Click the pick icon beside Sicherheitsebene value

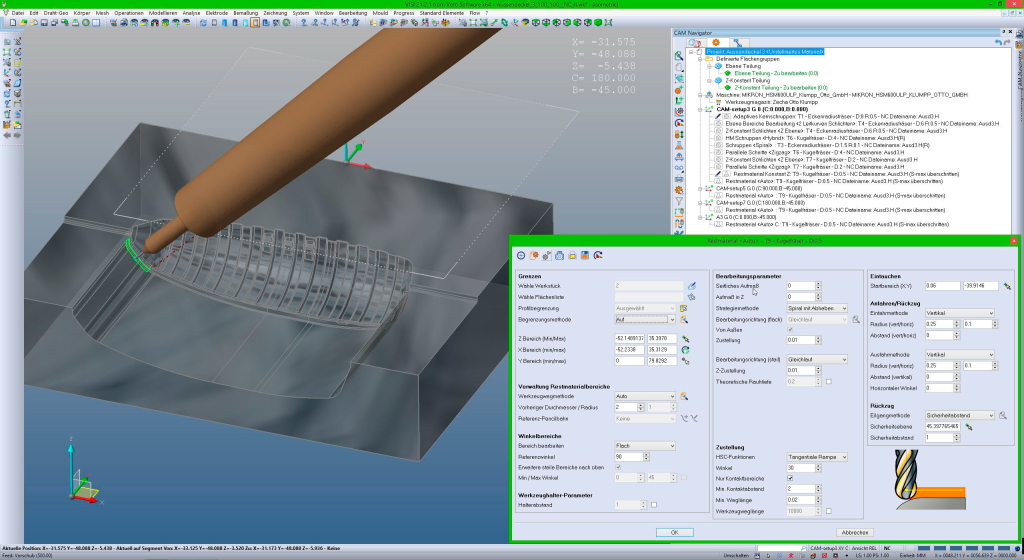pos(968,427)
